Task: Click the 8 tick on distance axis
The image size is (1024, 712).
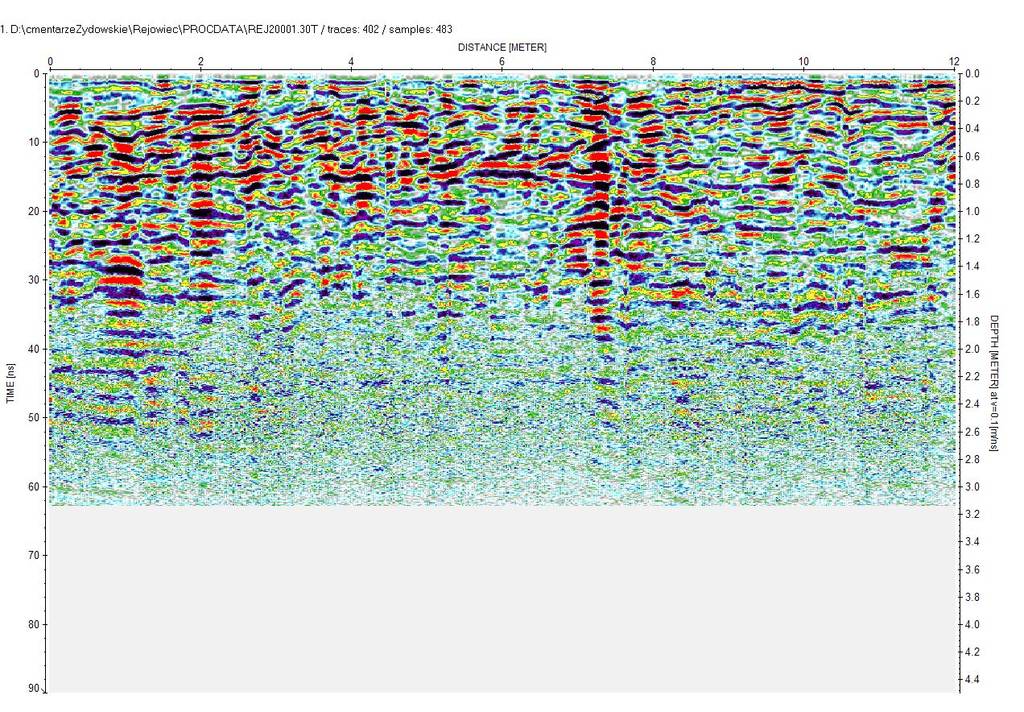Action: click(653, 62)
